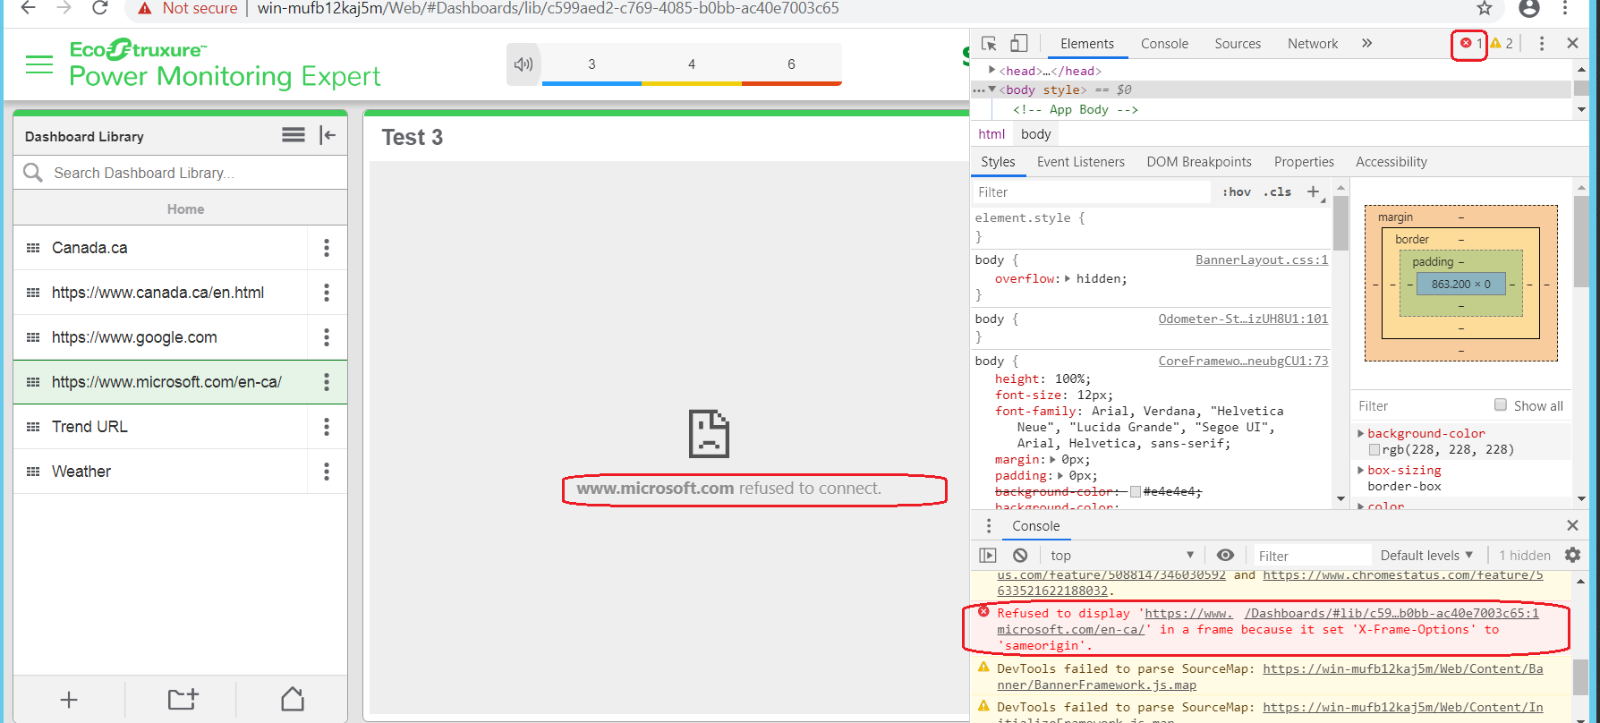Click the #e4e4e4 background color swatch
This screenshot has height=723, width=1600.
[1135, 492]
